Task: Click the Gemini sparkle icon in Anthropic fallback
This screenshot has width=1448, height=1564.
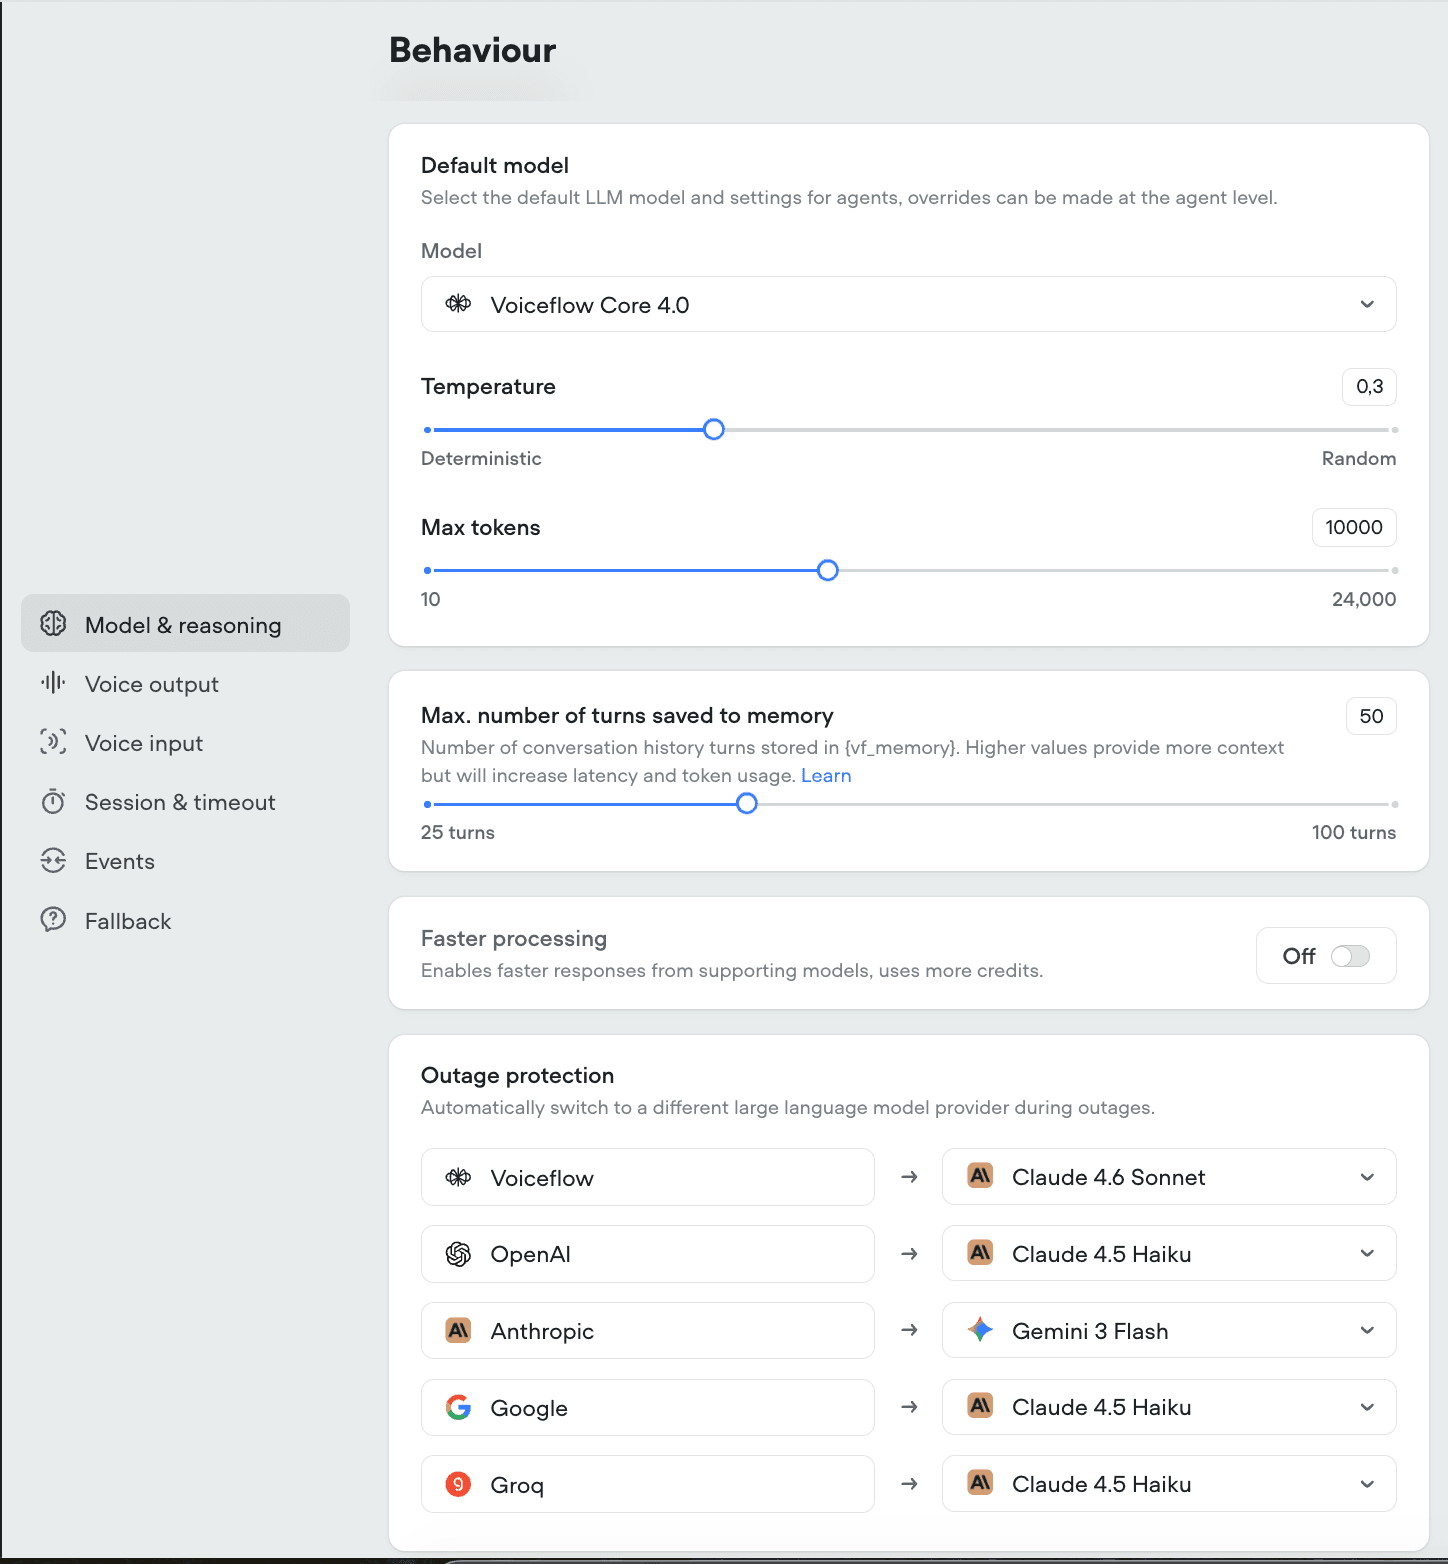Action: 980,1330
